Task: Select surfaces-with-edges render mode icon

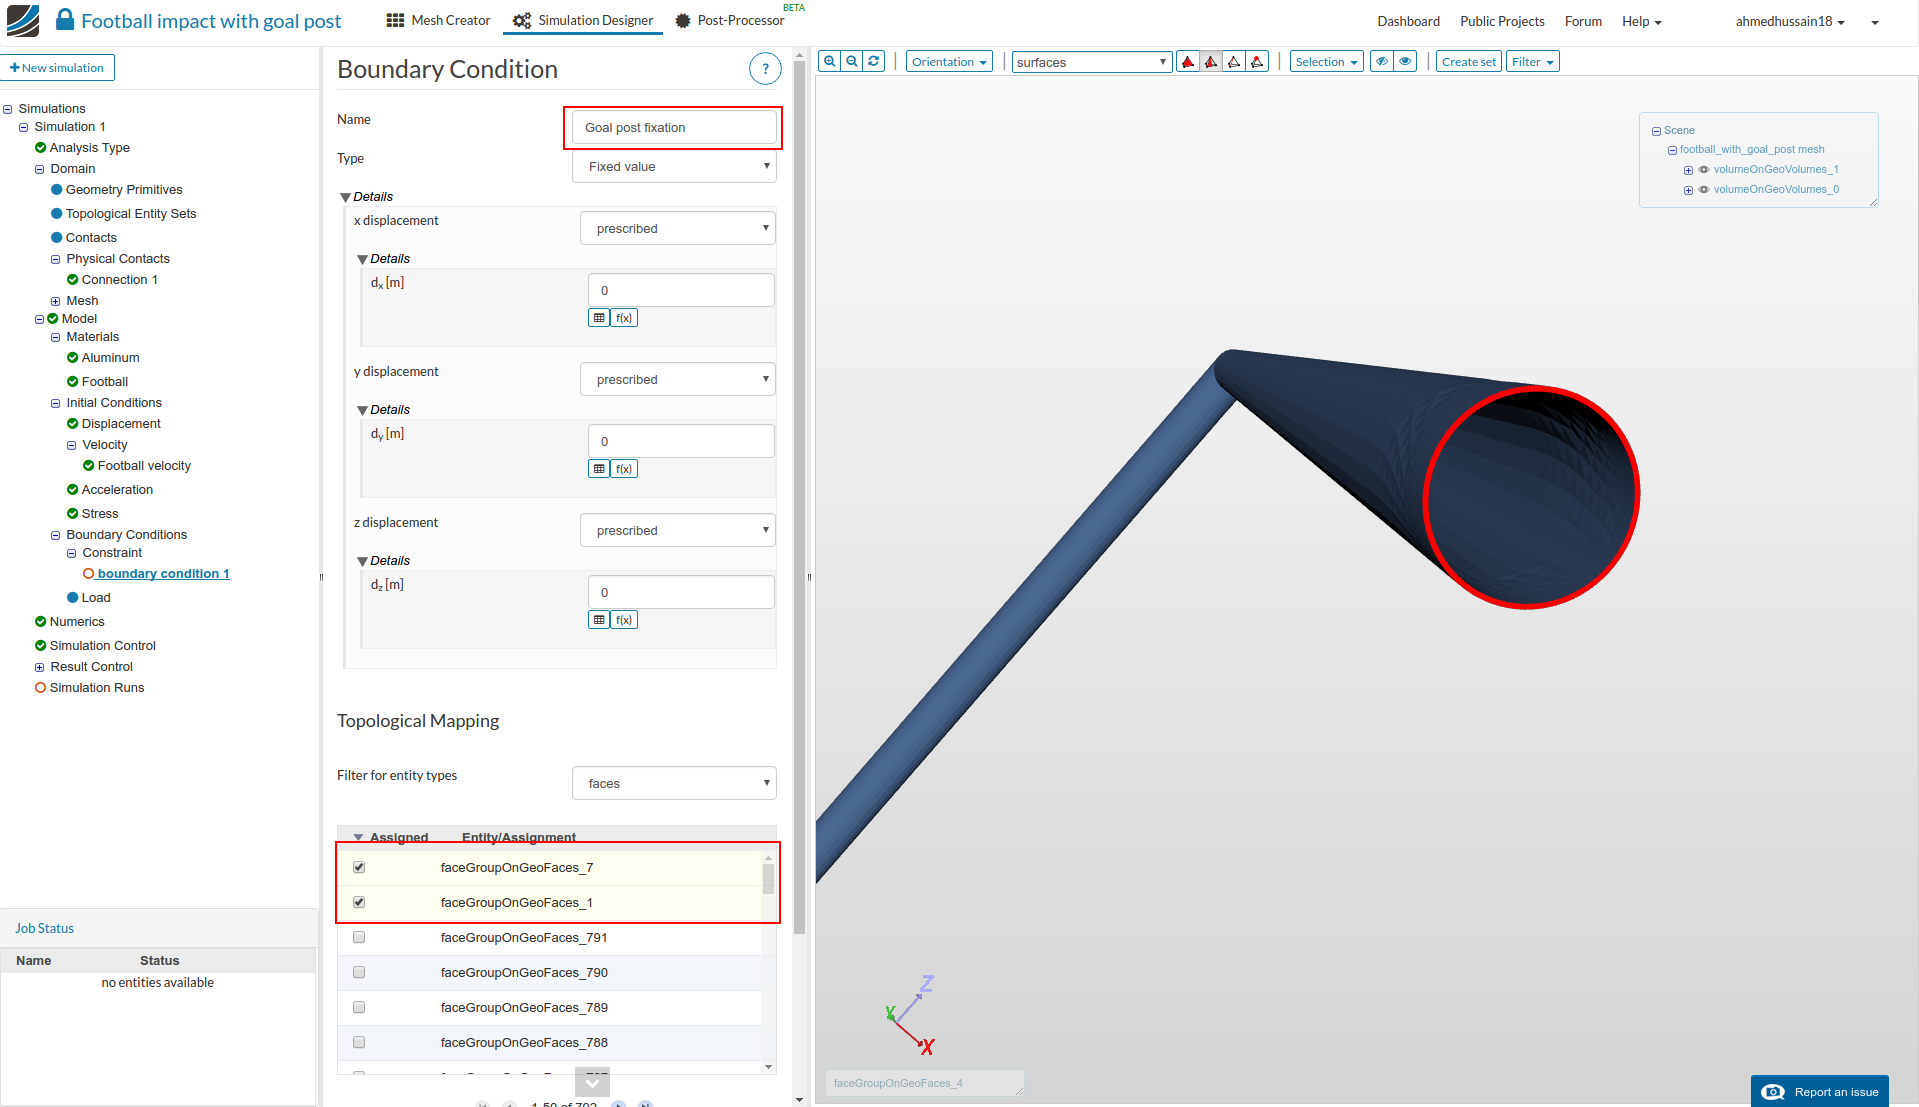Action: (1211, 62)
